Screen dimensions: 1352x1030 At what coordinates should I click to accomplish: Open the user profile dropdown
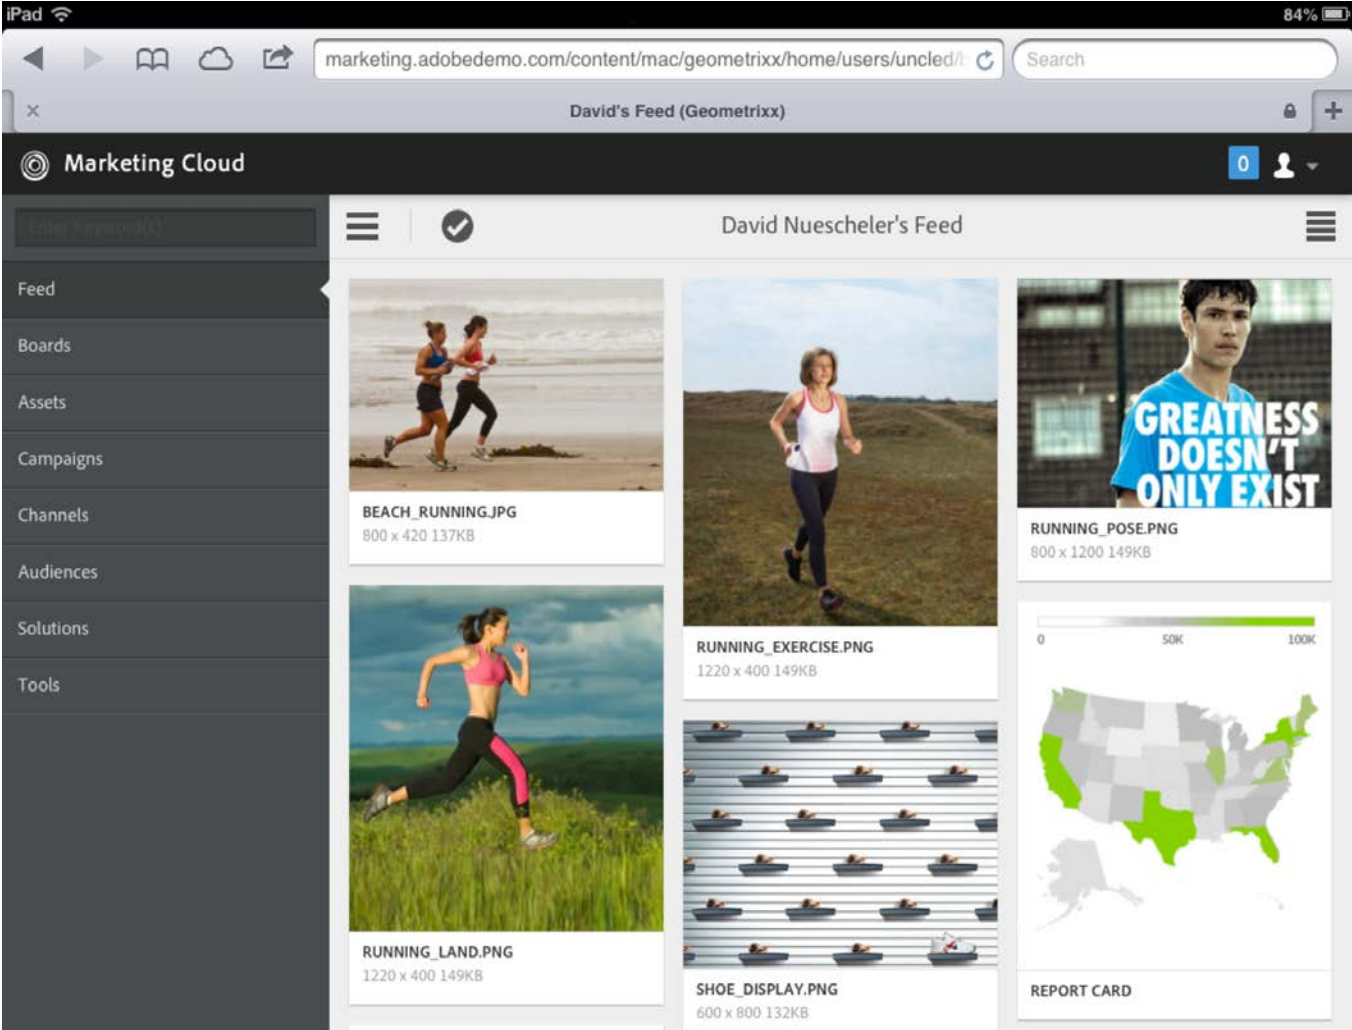click(1295, 165)
